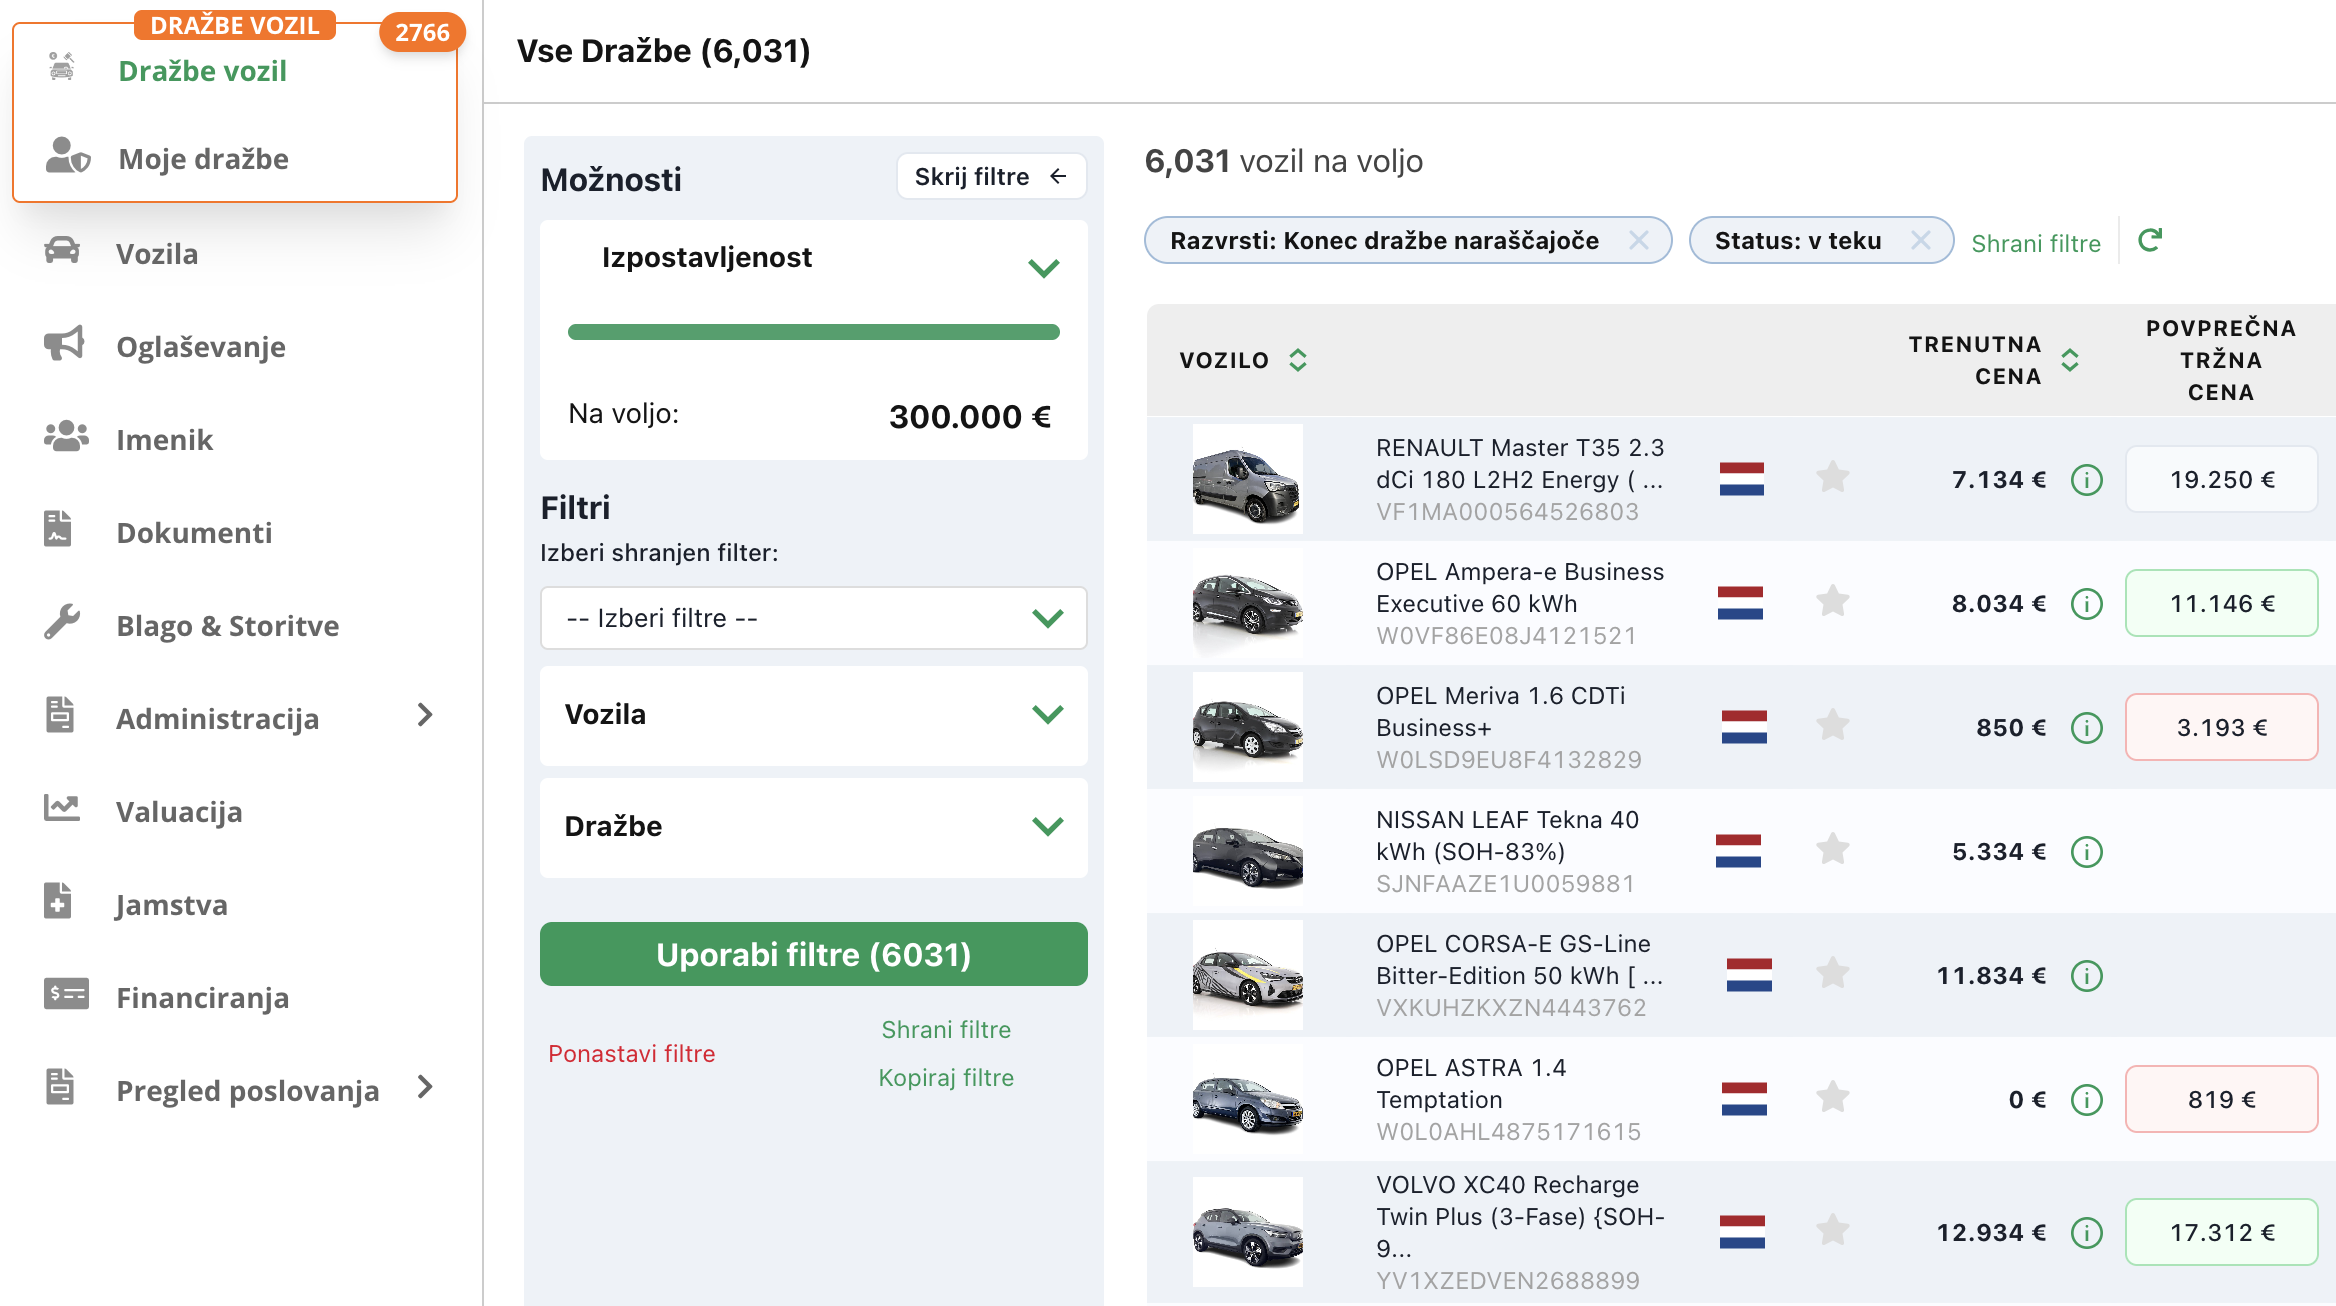Sort by the TRENUTNA CENA column arrows
Viewport: 2336px width, 1306px height.
pos(2070,360)
